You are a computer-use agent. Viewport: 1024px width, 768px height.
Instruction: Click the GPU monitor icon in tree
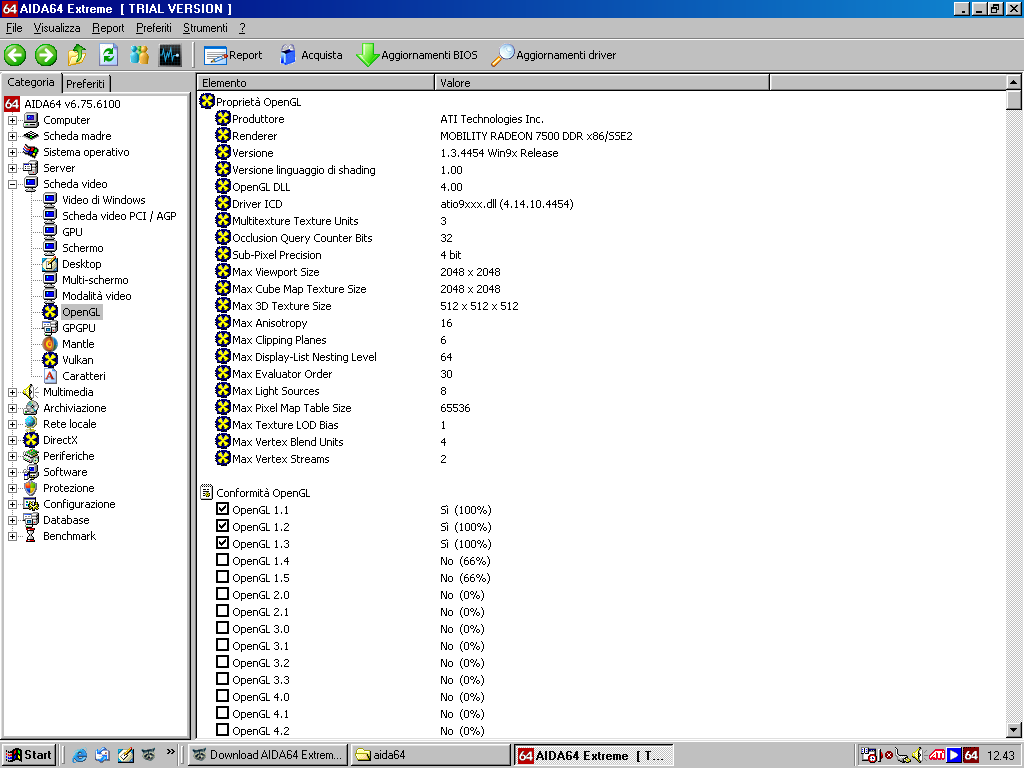50,231
